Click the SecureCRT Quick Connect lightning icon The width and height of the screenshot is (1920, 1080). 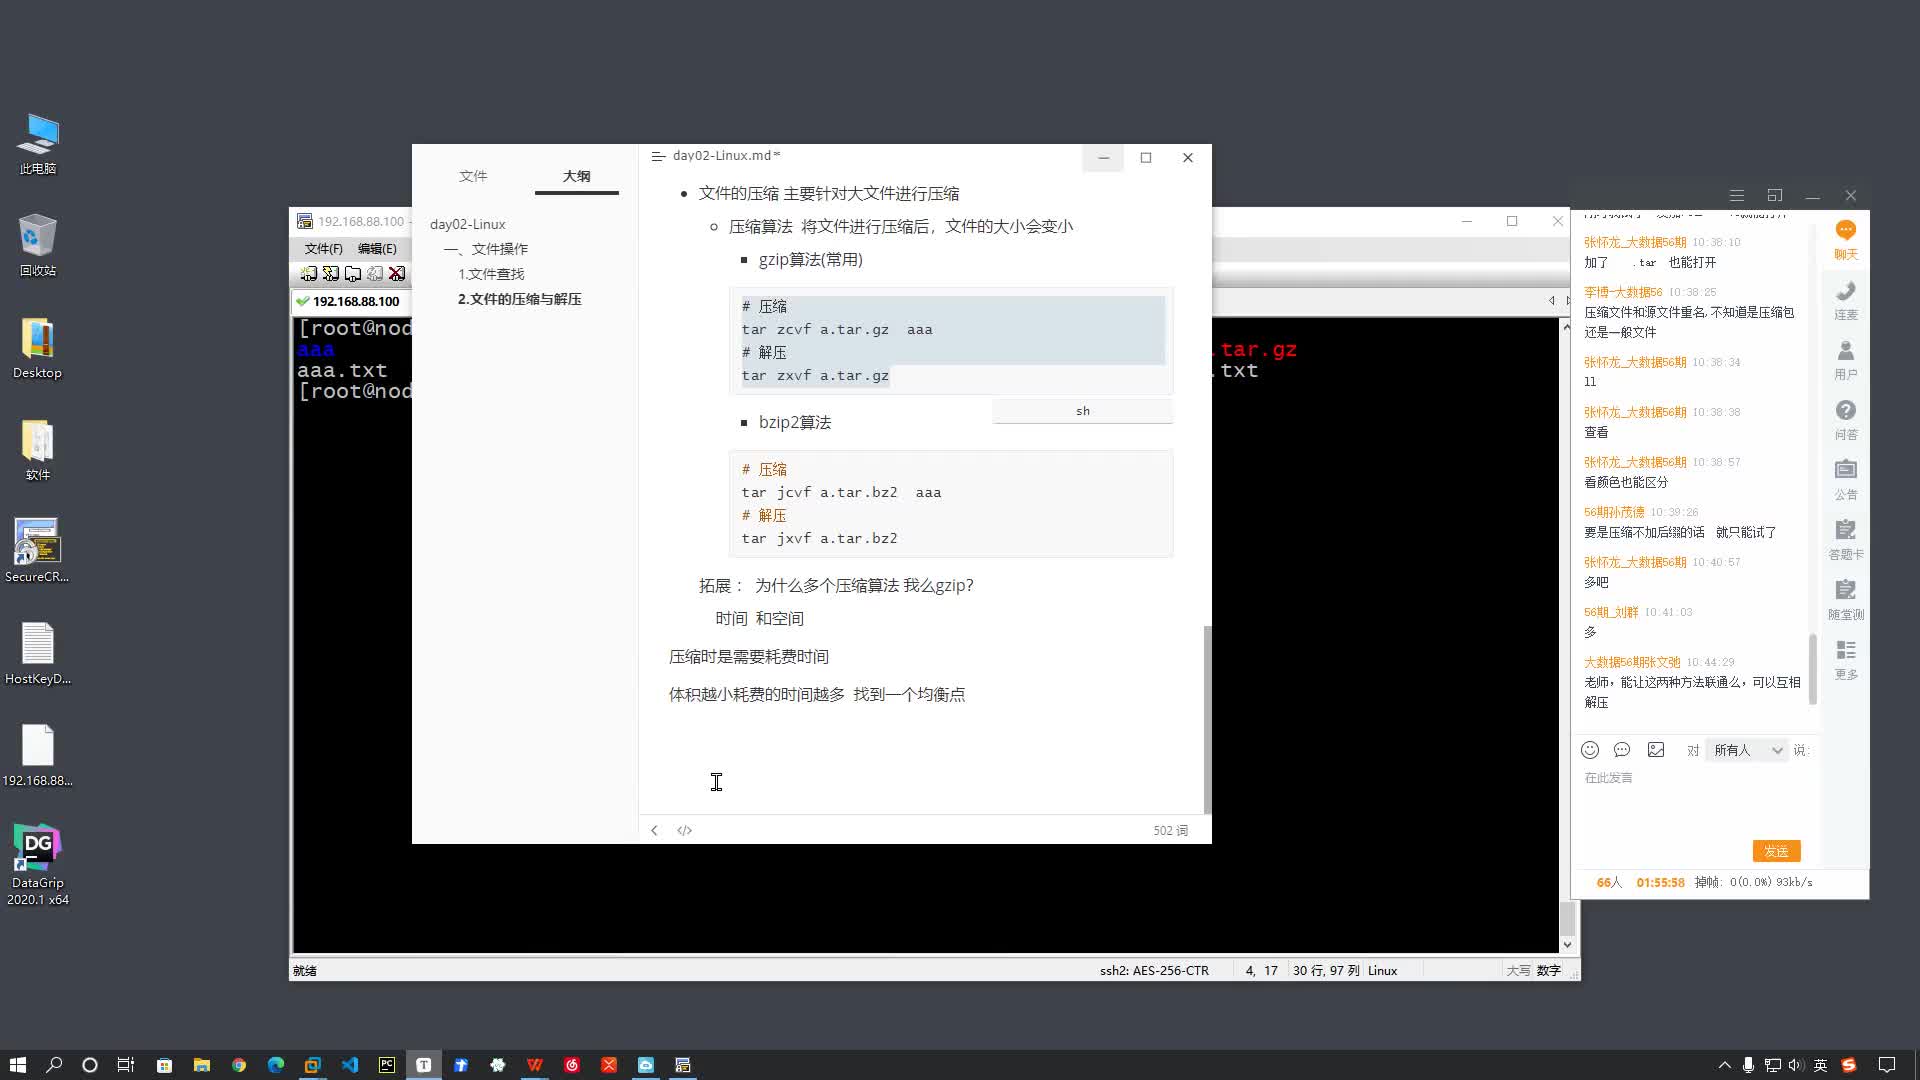(331, 273)
